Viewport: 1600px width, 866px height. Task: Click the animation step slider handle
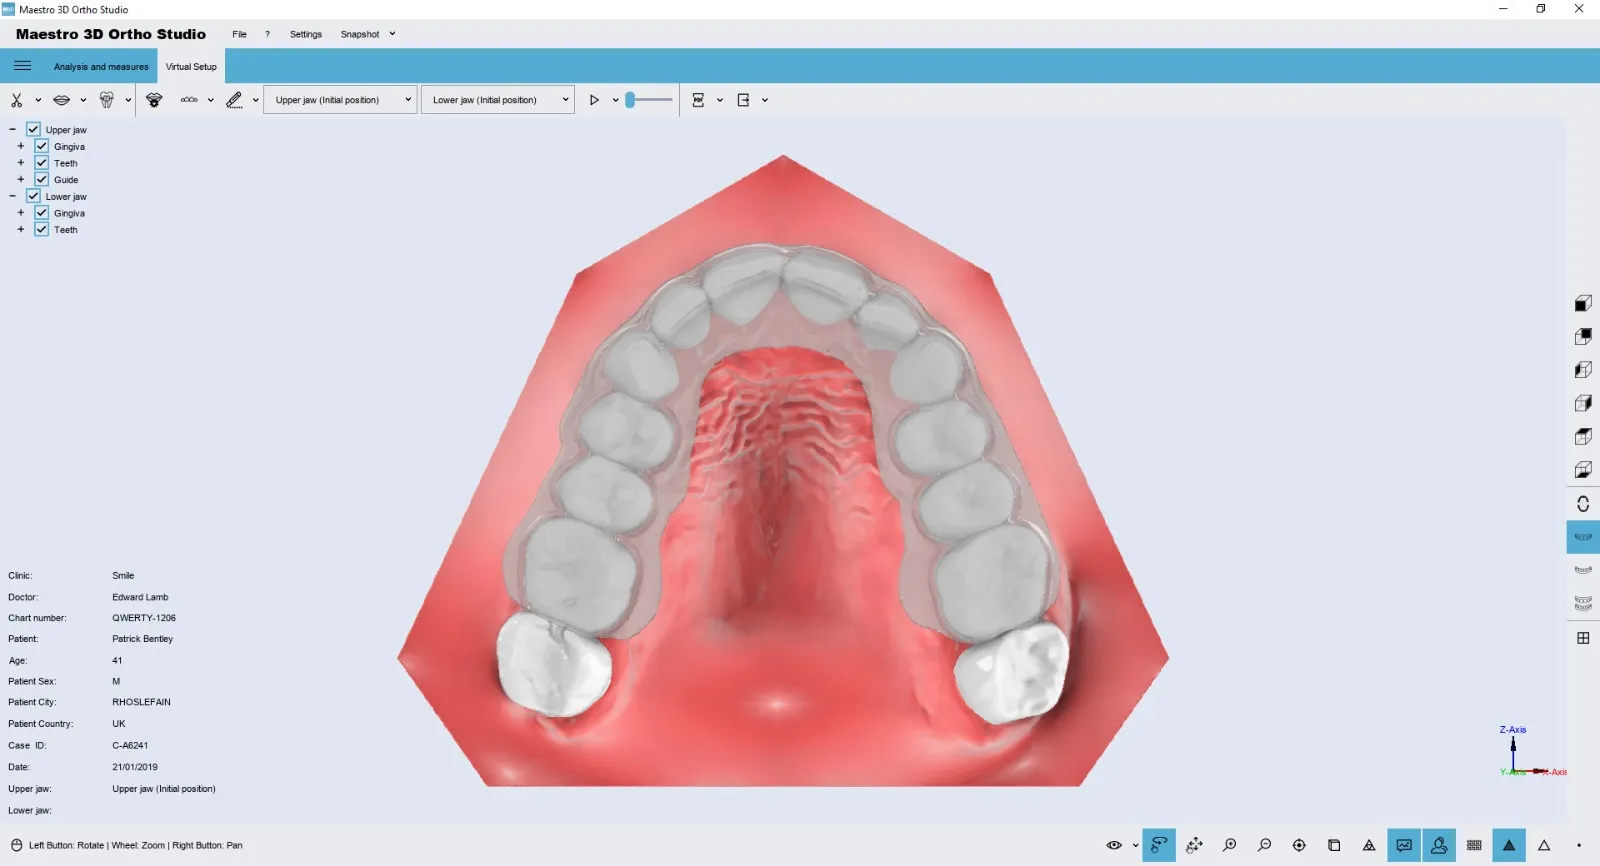pyautogui.click(x=630, y=100)
